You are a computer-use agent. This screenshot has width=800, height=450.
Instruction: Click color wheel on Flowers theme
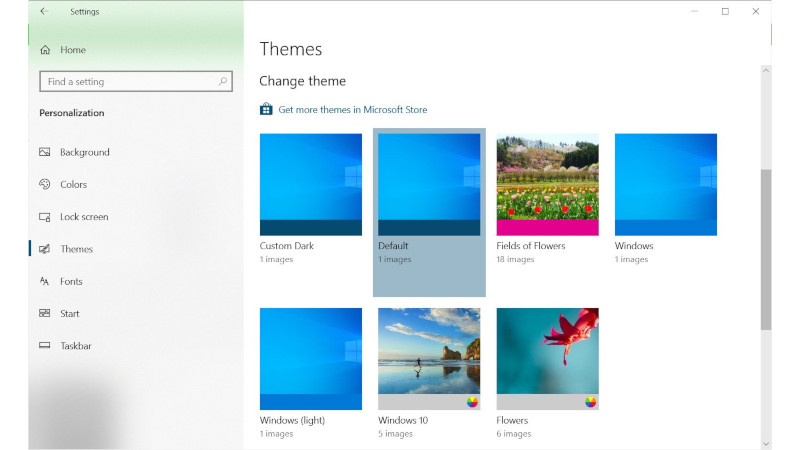pos(590,402)
